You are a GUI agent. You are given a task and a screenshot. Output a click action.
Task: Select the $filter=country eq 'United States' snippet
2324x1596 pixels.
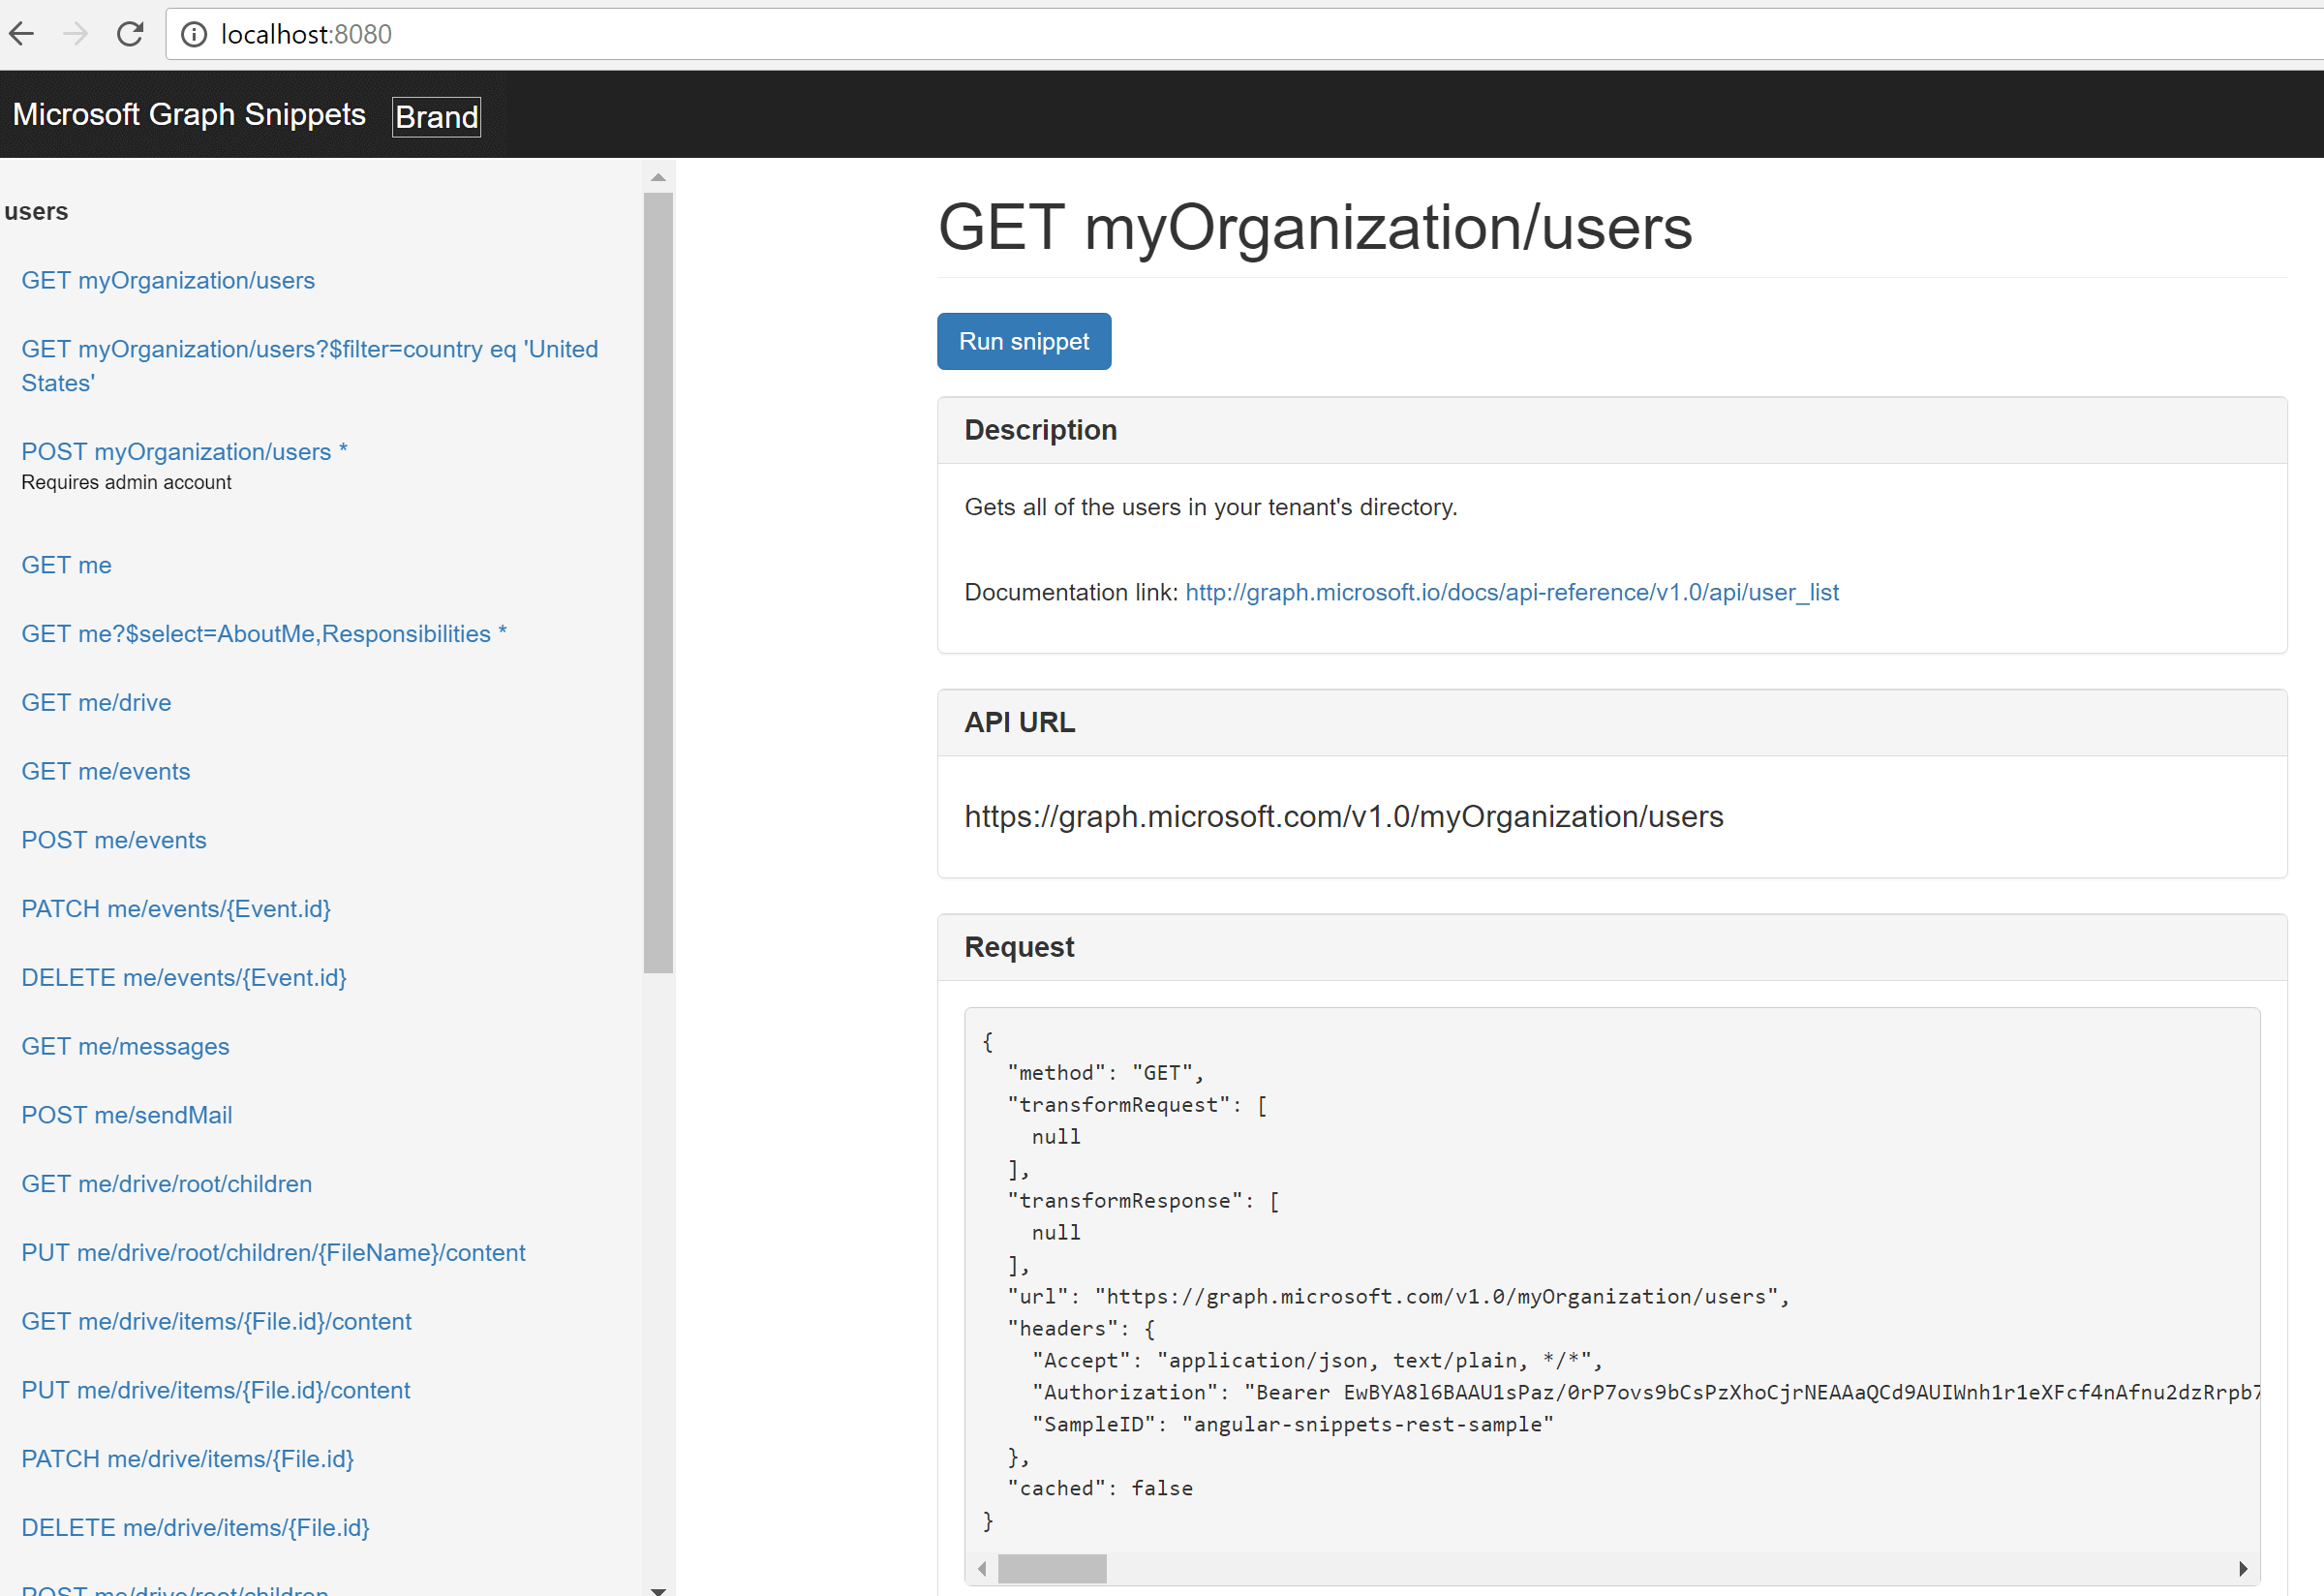310,366
